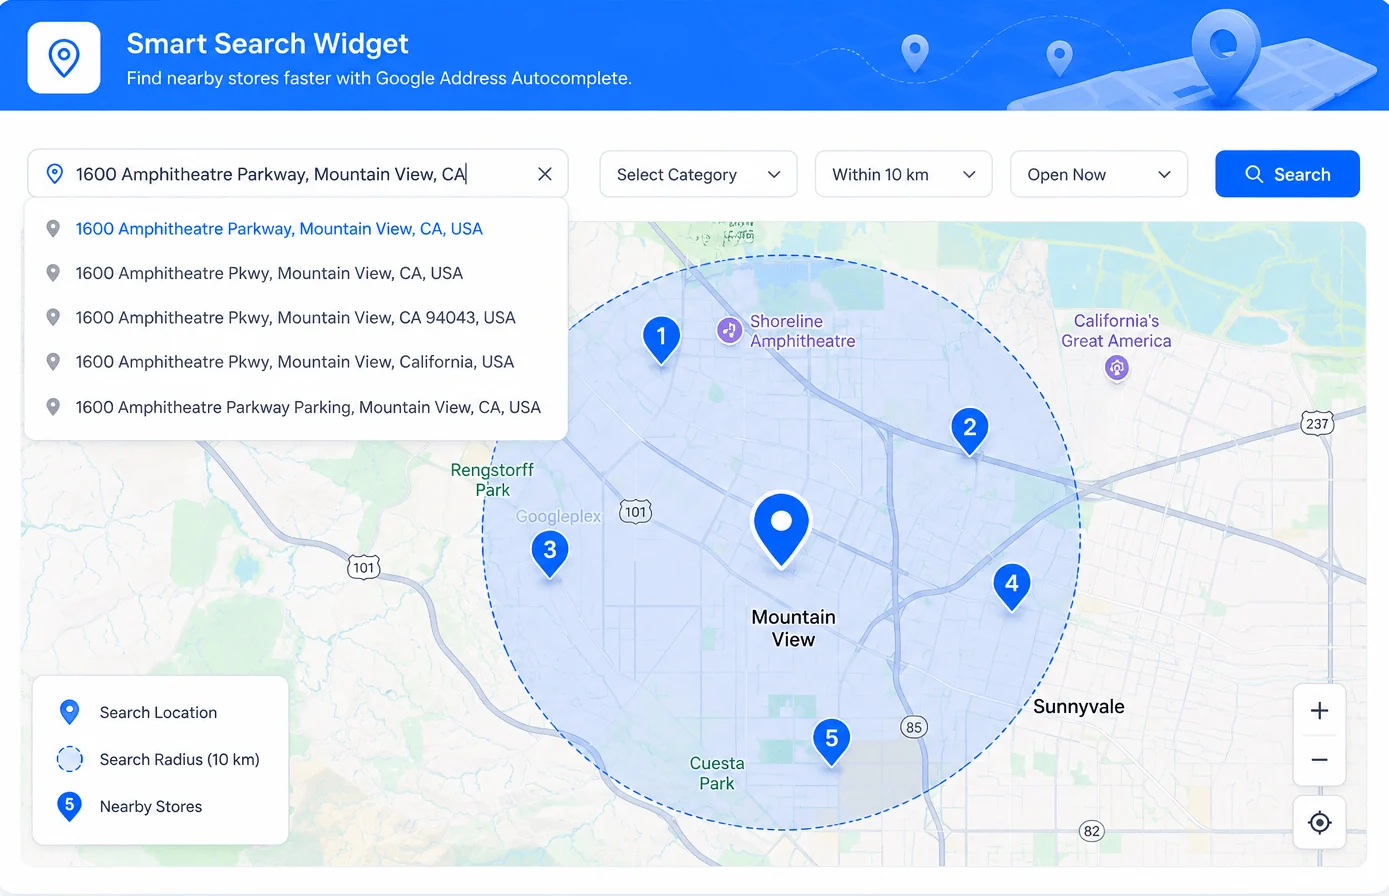Click the Shoreline Amphitheatre music venue icon

730,330
